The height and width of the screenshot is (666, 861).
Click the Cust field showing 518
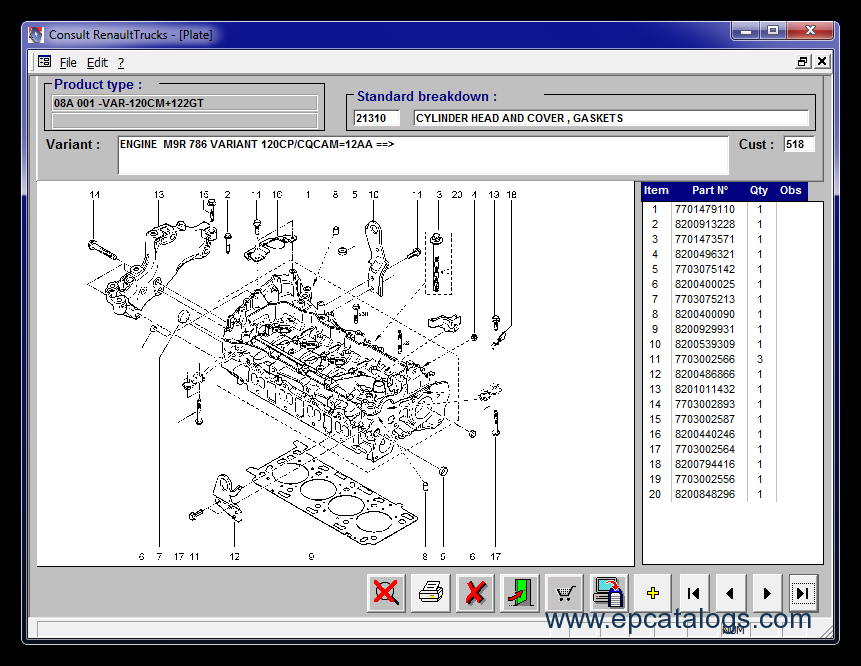tap(799, 144)
